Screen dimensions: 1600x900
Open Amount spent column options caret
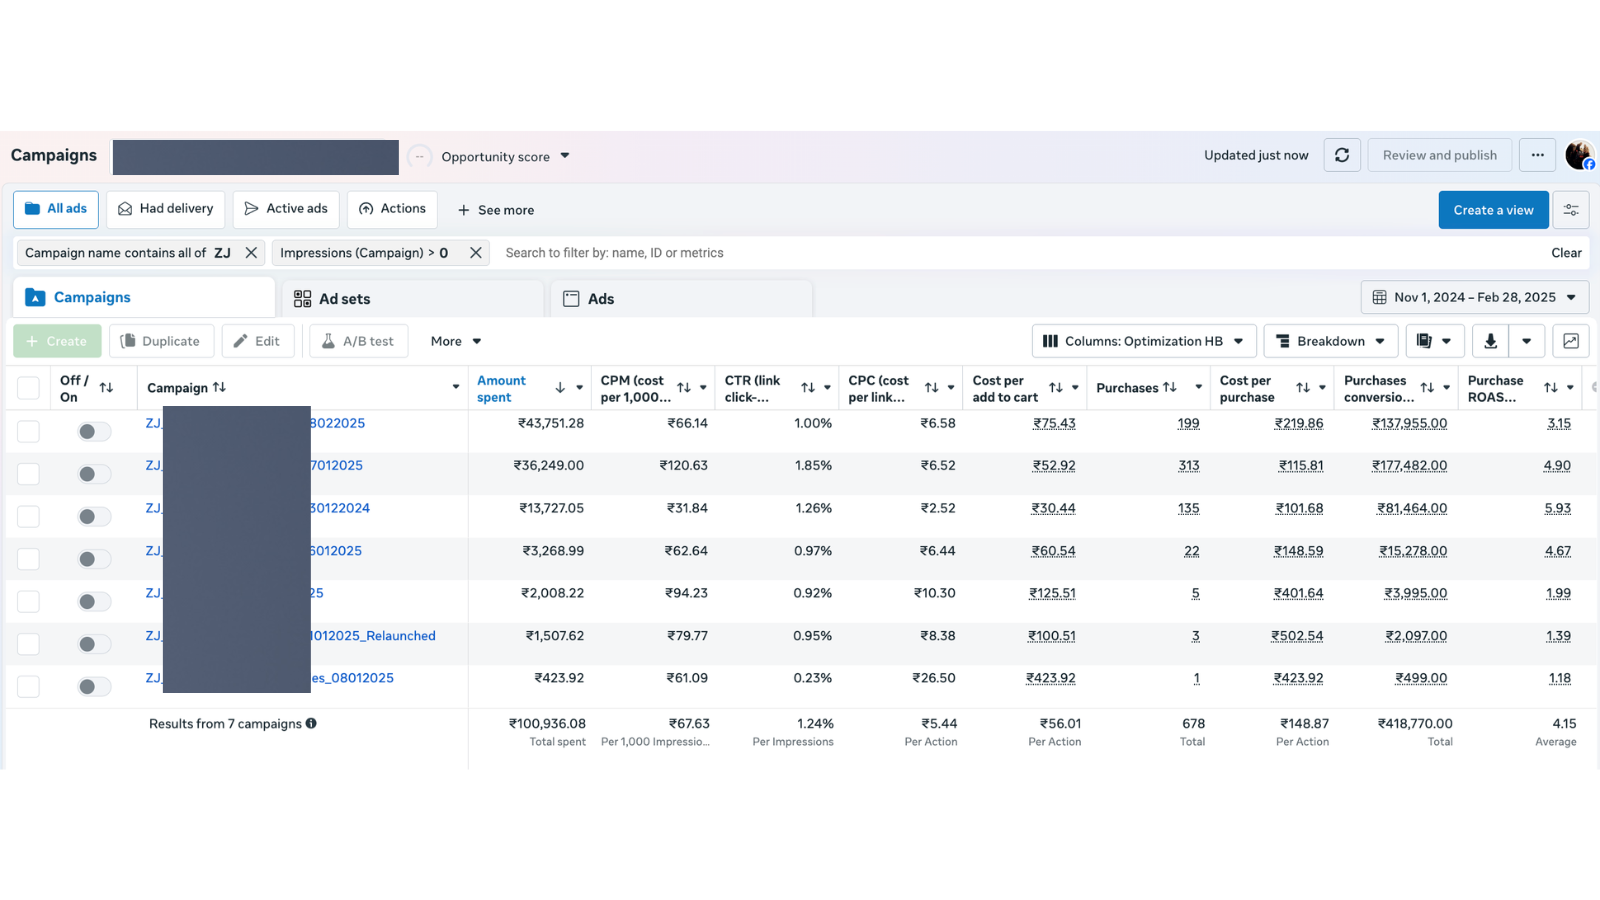point(579,388)
